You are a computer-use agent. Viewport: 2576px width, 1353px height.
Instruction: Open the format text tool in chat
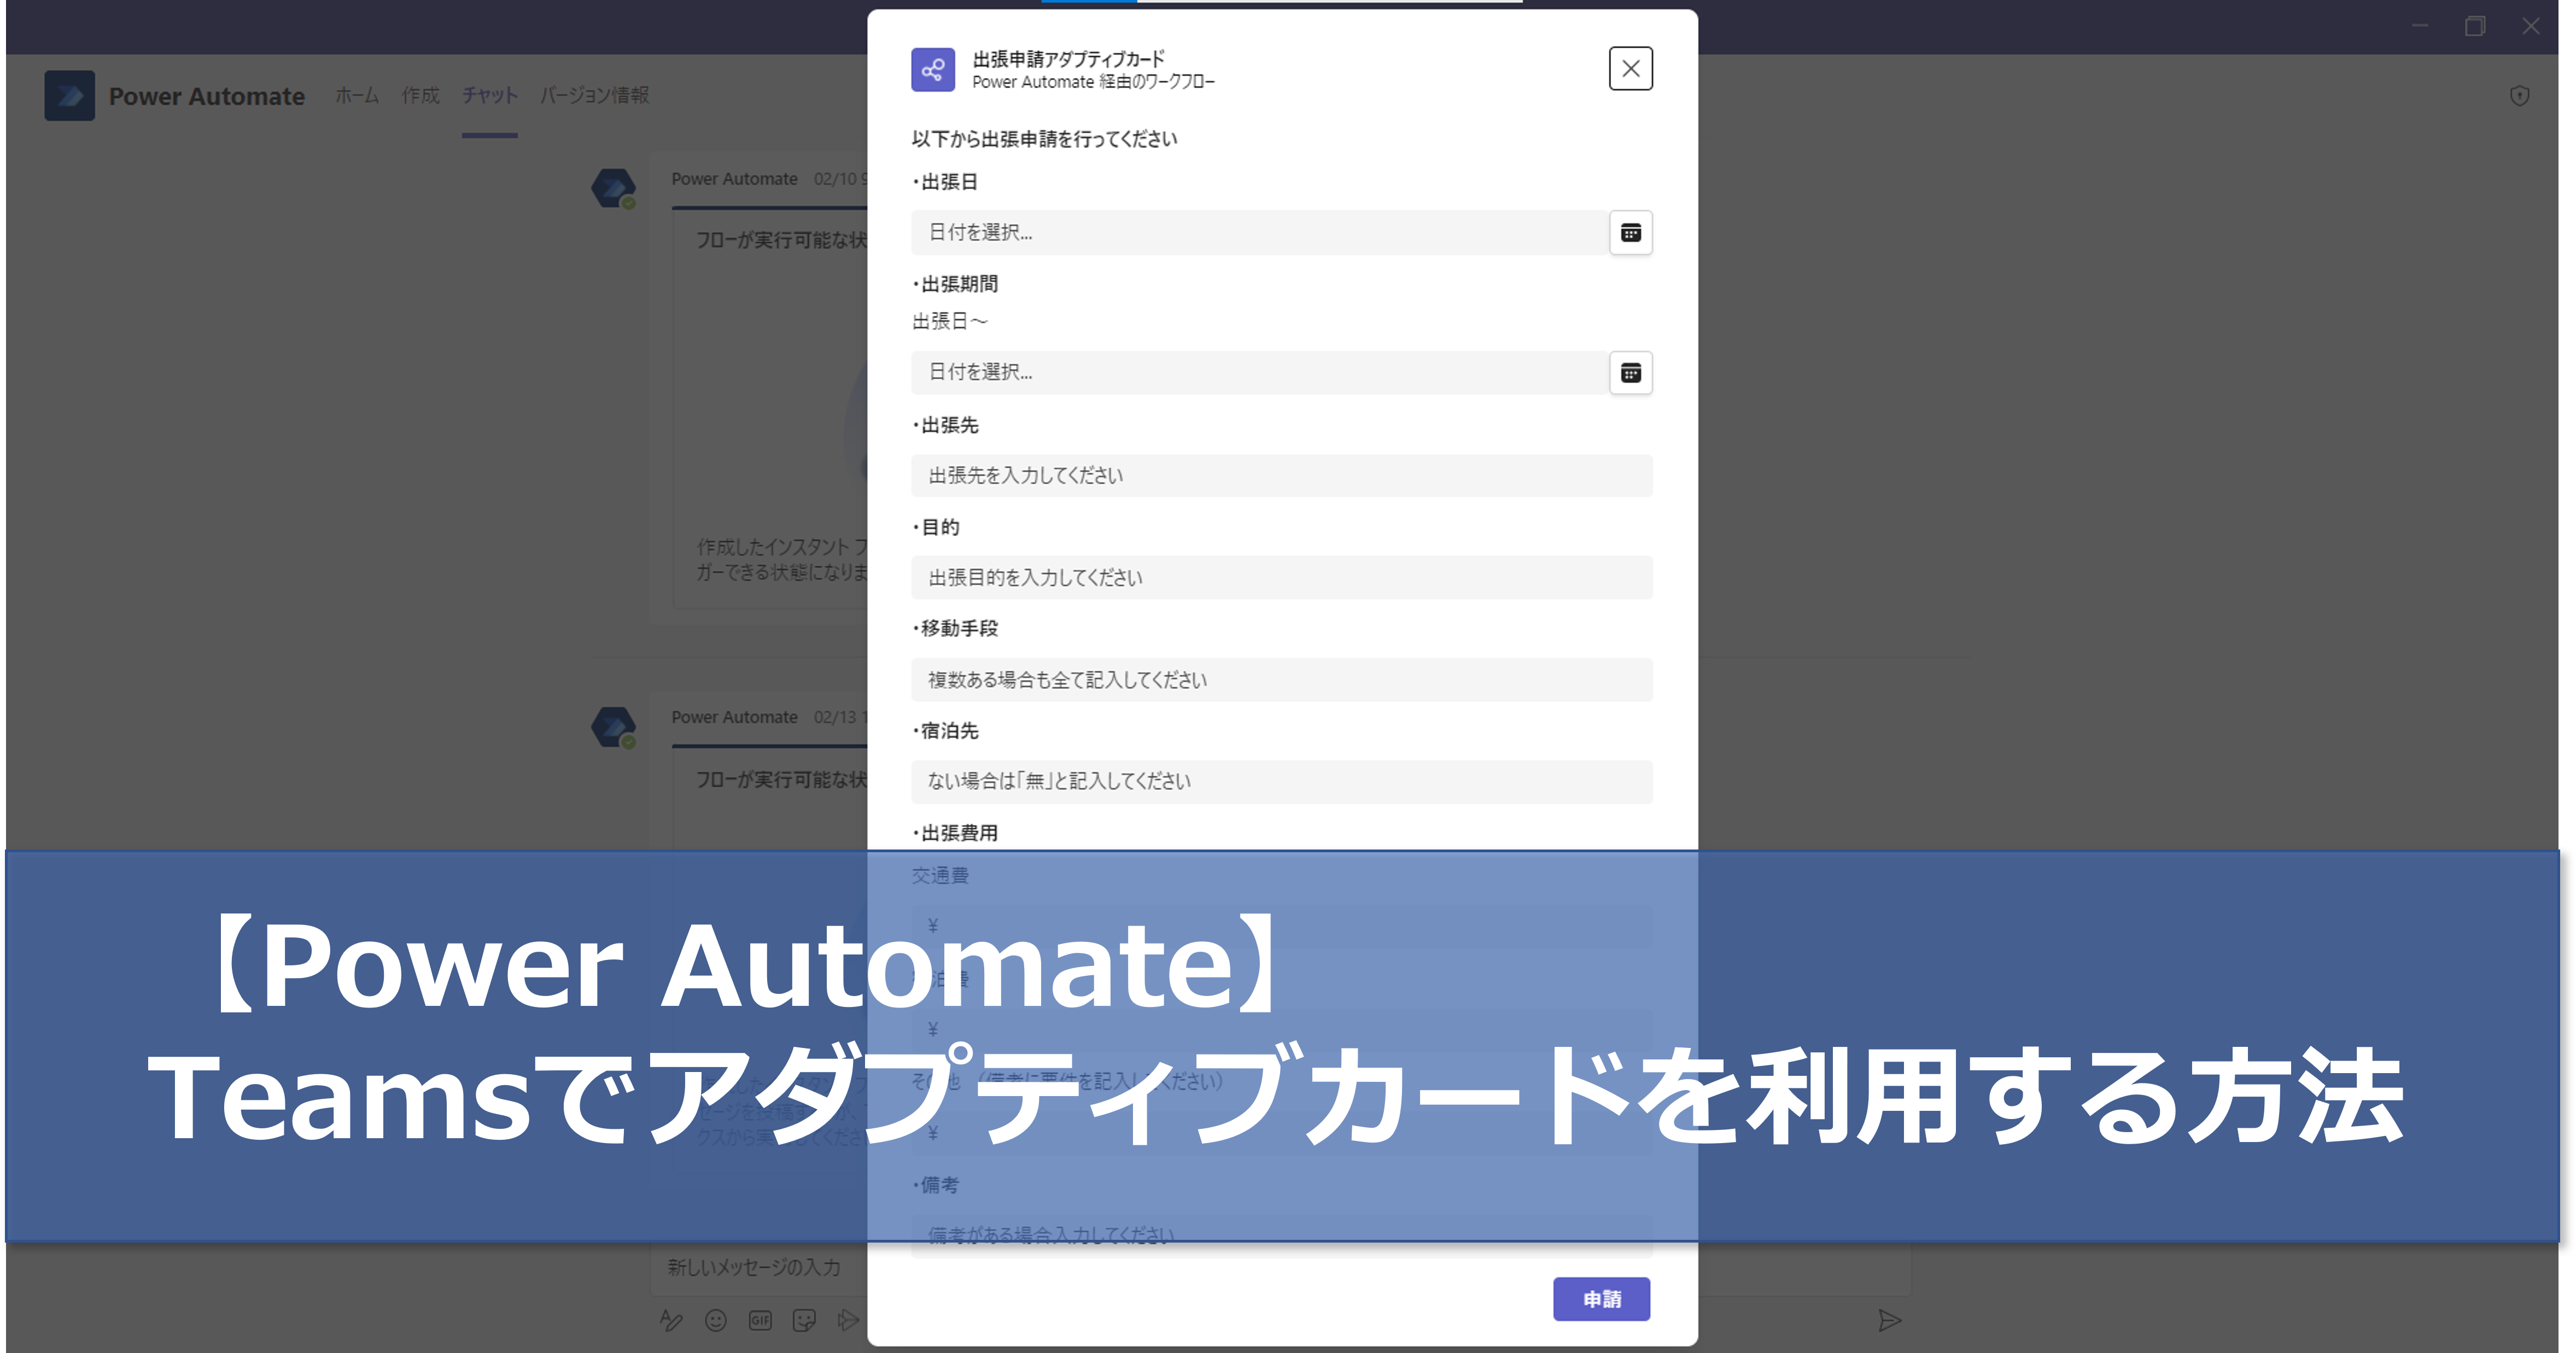[671, 1320]
